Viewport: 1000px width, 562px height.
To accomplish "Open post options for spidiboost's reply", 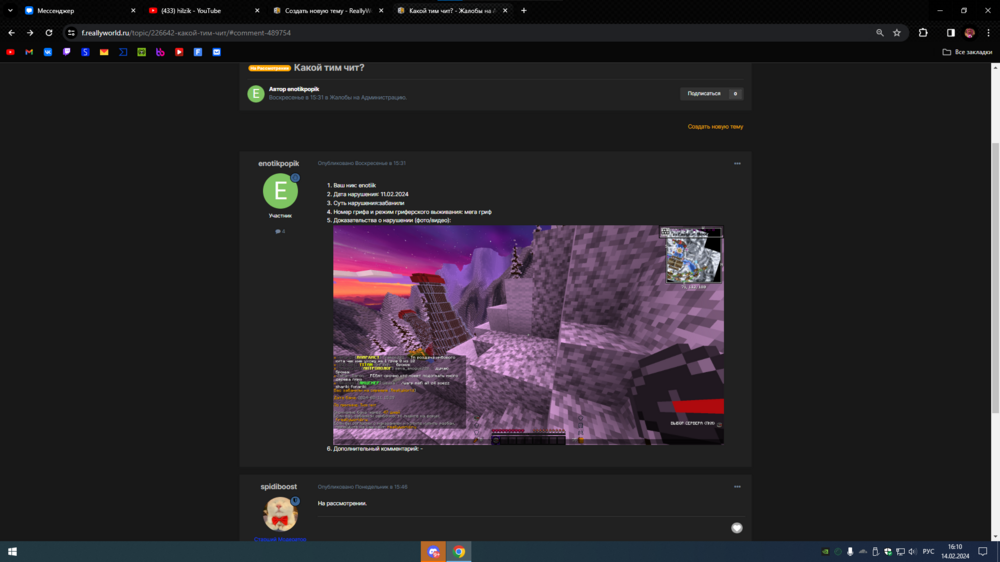I will (737, 487).
